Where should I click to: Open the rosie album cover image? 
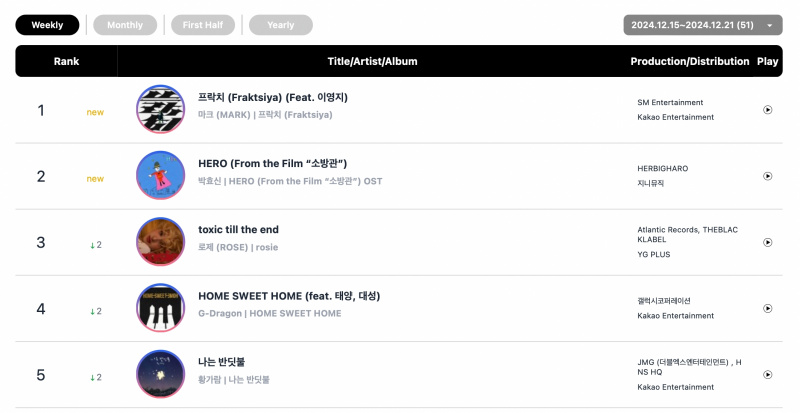tap(161, 242)
